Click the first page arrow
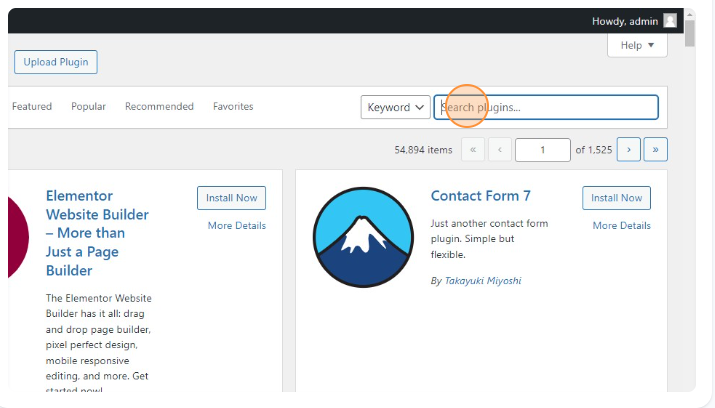Viewport: 715px width, 408px height. point(473,149)
